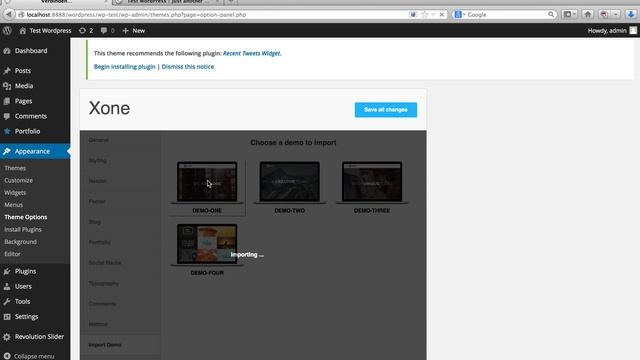
Task: Open Menus submenu item
Action: click(x=13, y=205)
